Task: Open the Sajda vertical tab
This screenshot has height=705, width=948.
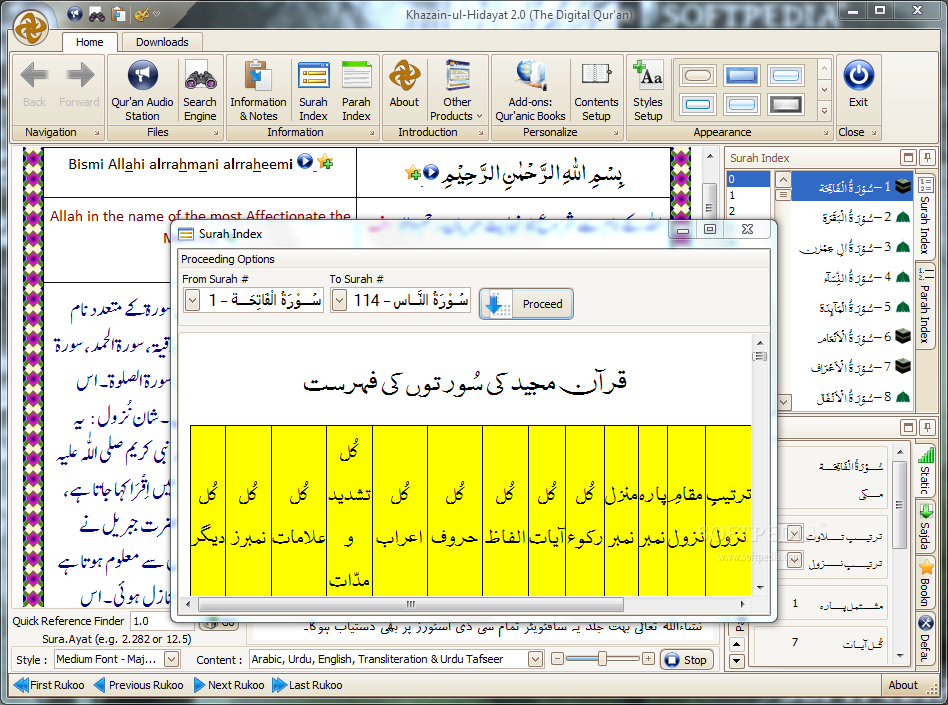Action: pyautogui.click(x=925, y=526)
